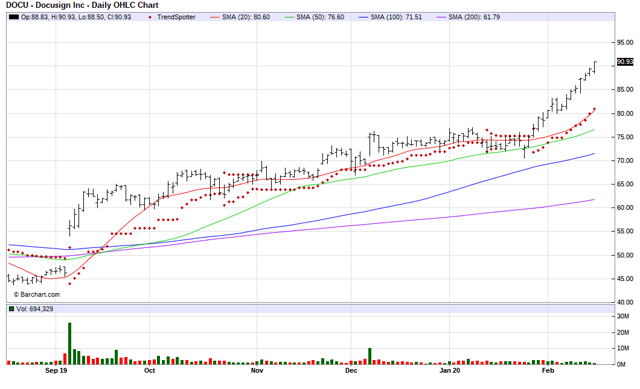Click the green SMA 50 line swatch

(289, 17)
